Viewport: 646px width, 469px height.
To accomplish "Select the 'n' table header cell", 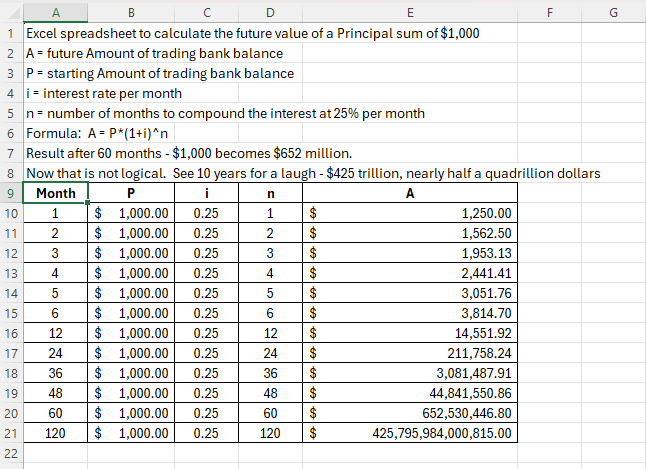I will coord(270,193).
